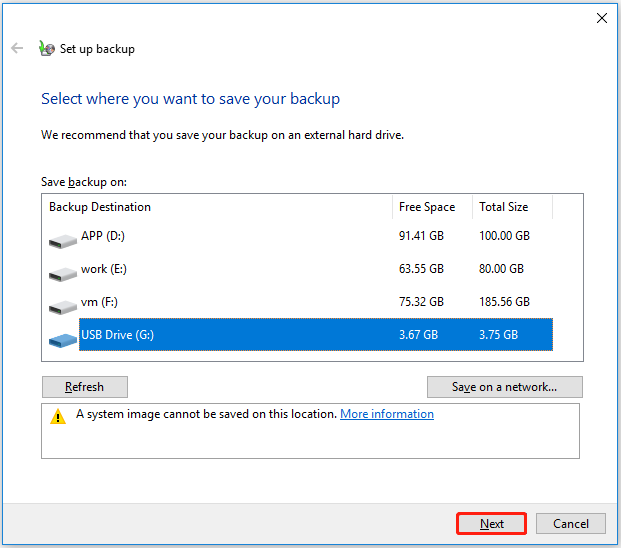The image size is (621, 548).
Task: Click the back arrow icon
Action: click(17, 48)
